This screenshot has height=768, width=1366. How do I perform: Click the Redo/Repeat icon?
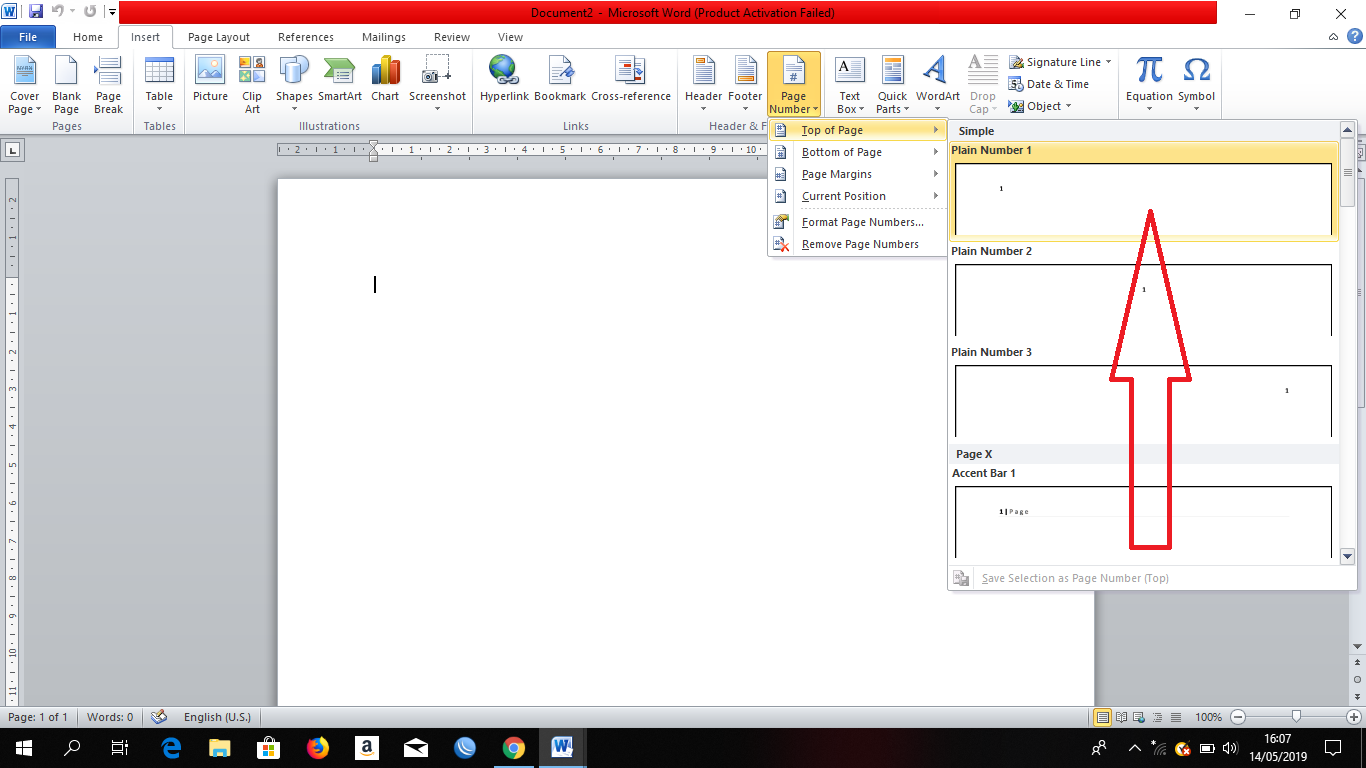pyautogui.click(x=90, y=13)
